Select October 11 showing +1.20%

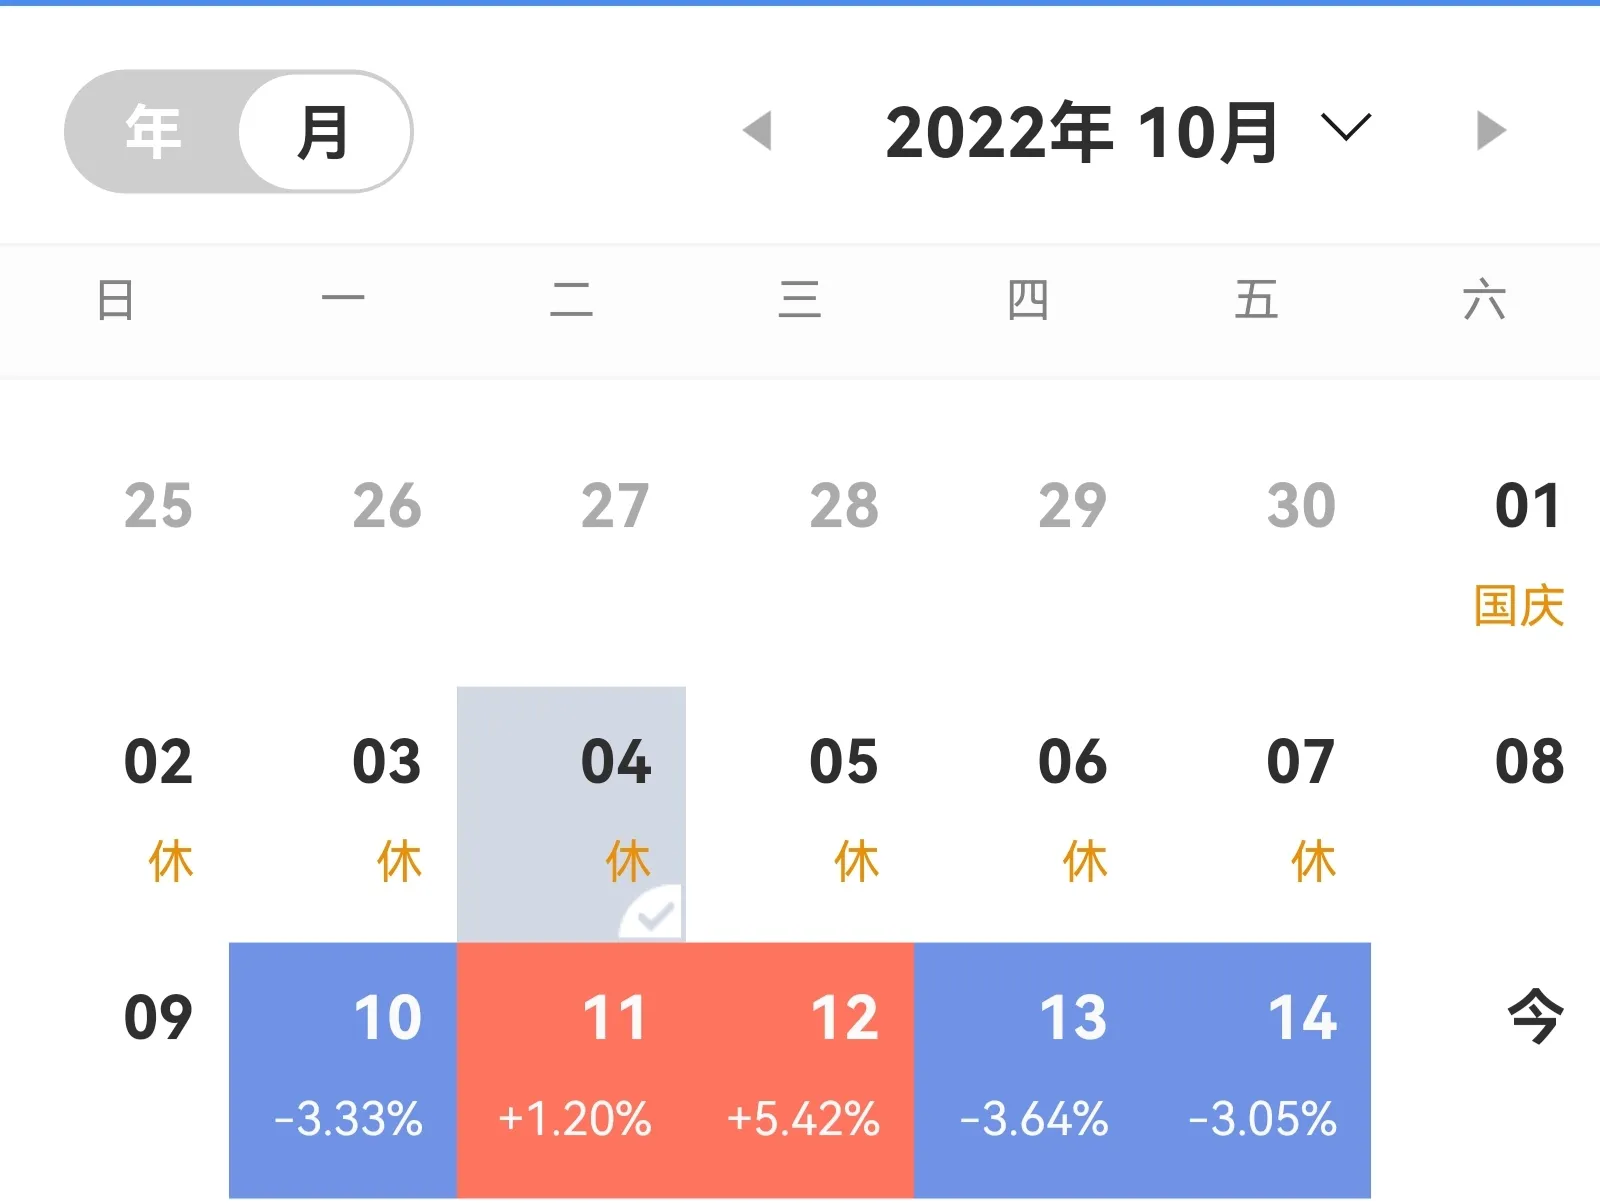(x=572, y=1068)
